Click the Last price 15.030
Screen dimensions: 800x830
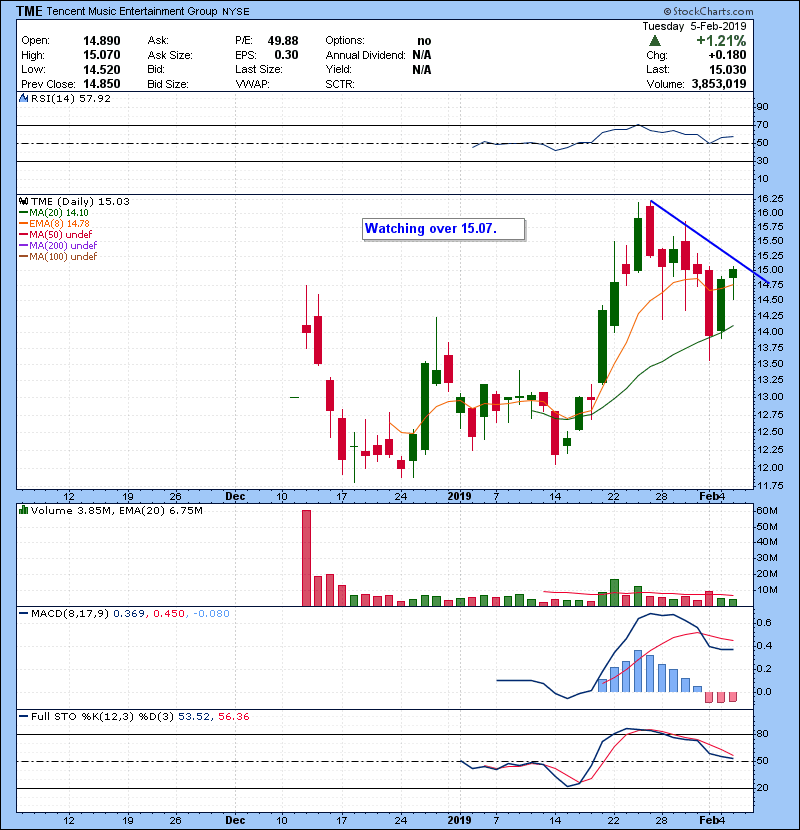click(x=728, y=69)
